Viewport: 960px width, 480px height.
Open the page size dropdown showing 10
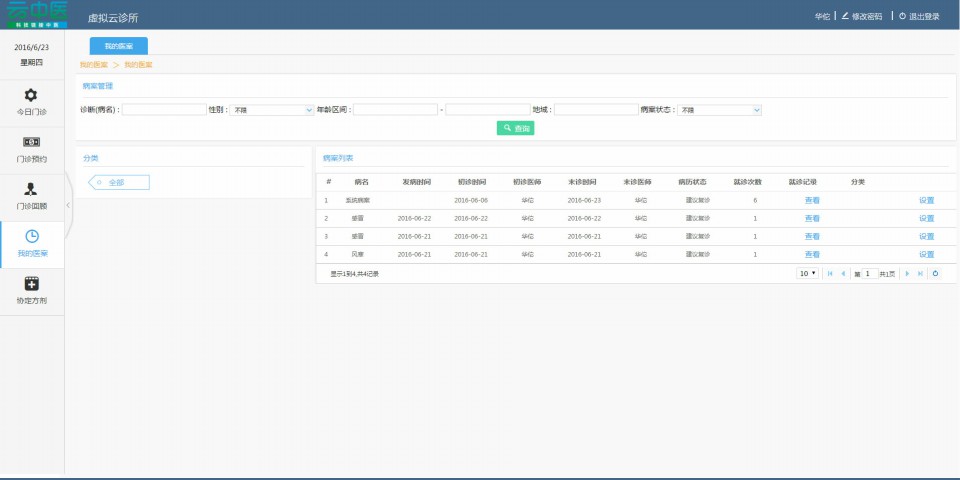click(x=807, y=273)
